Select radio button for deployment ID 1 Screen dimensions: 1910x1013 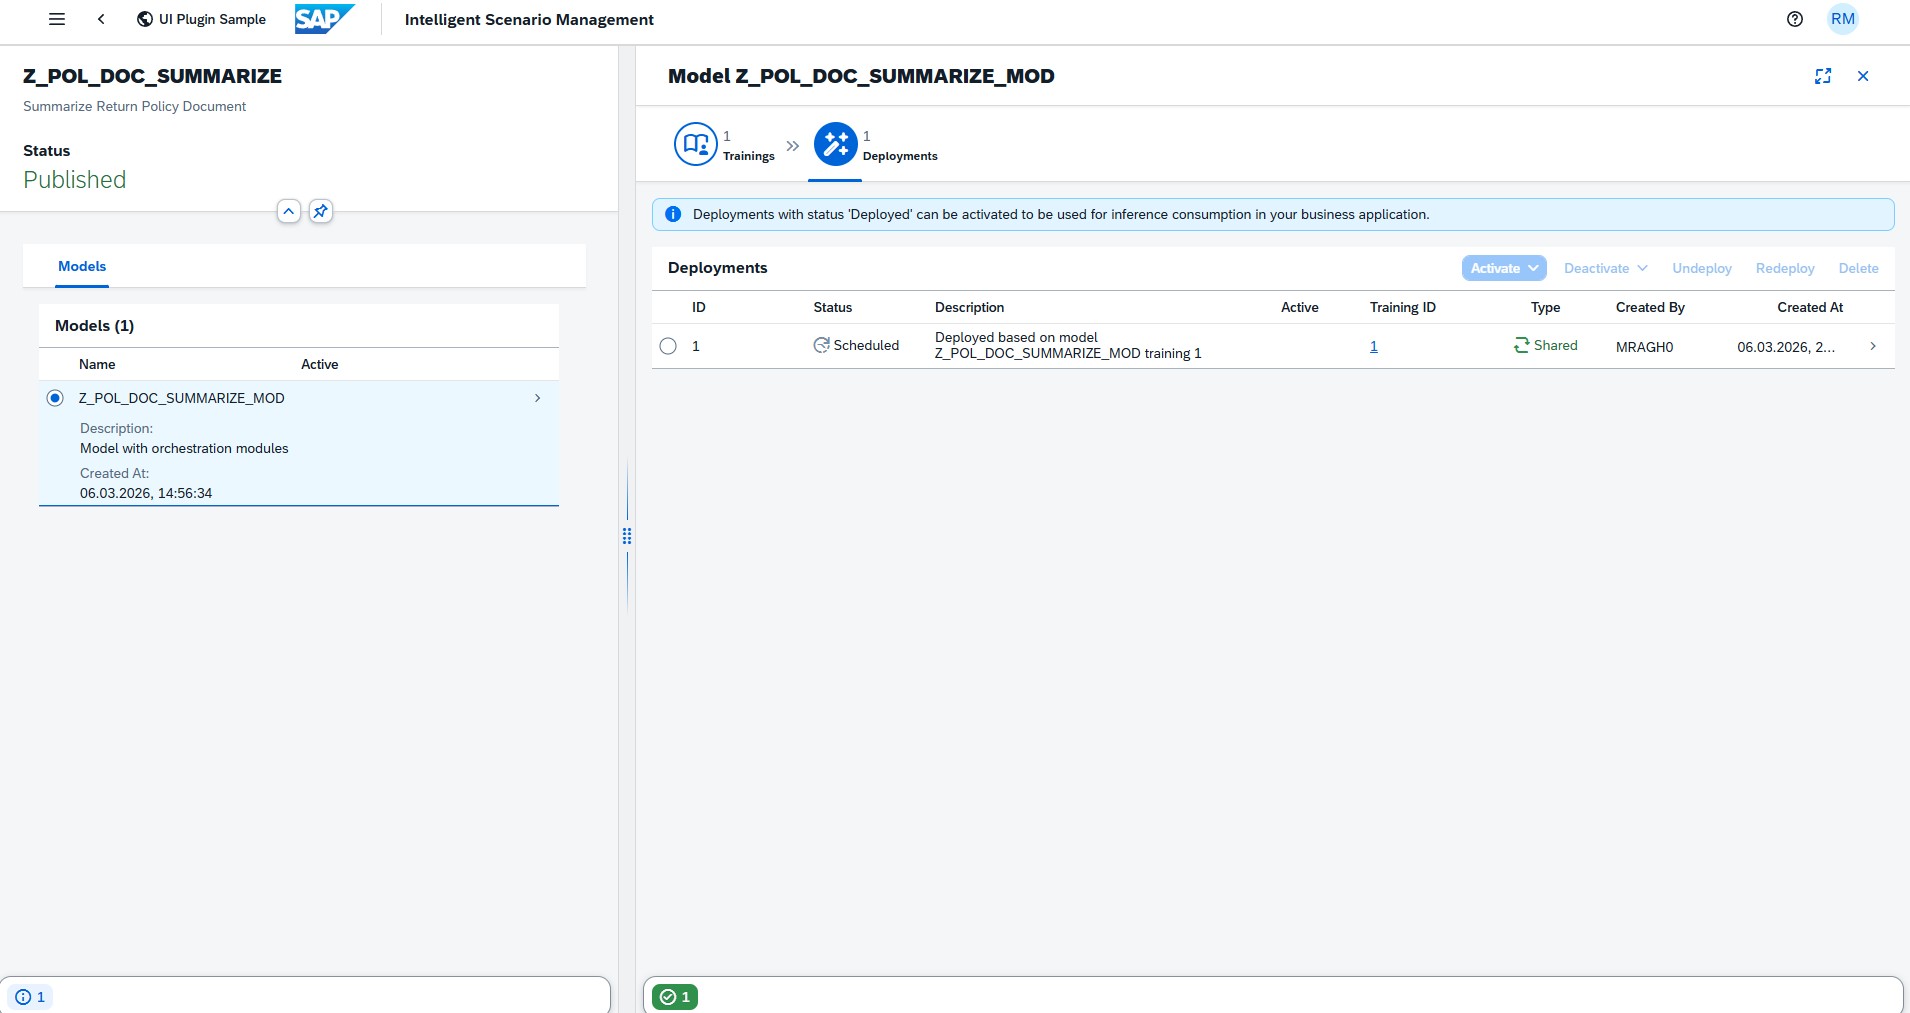(668, 346)
